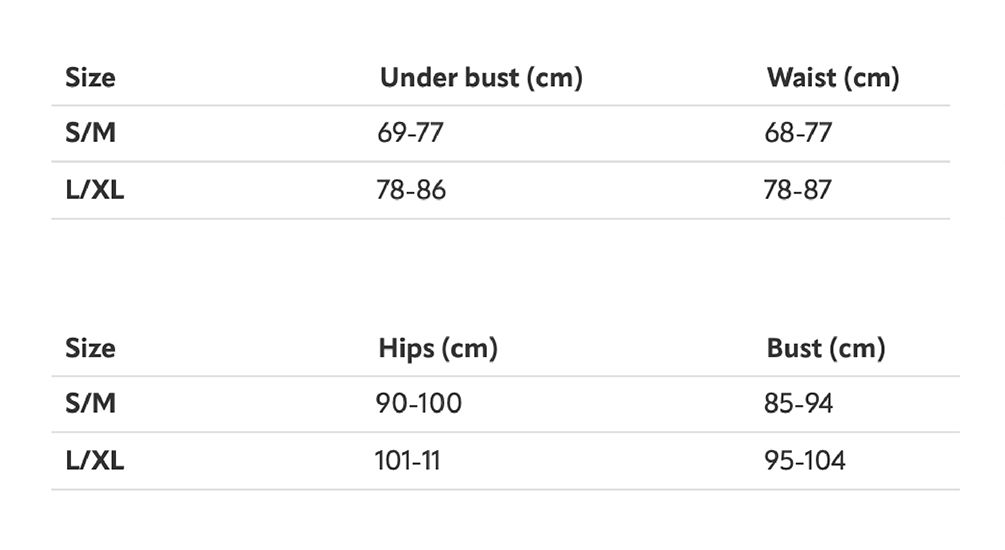Select S/M in the hips table
The height and width of the screenshot is (550, 1005).
pyautogui.click(x=90, y=404)
